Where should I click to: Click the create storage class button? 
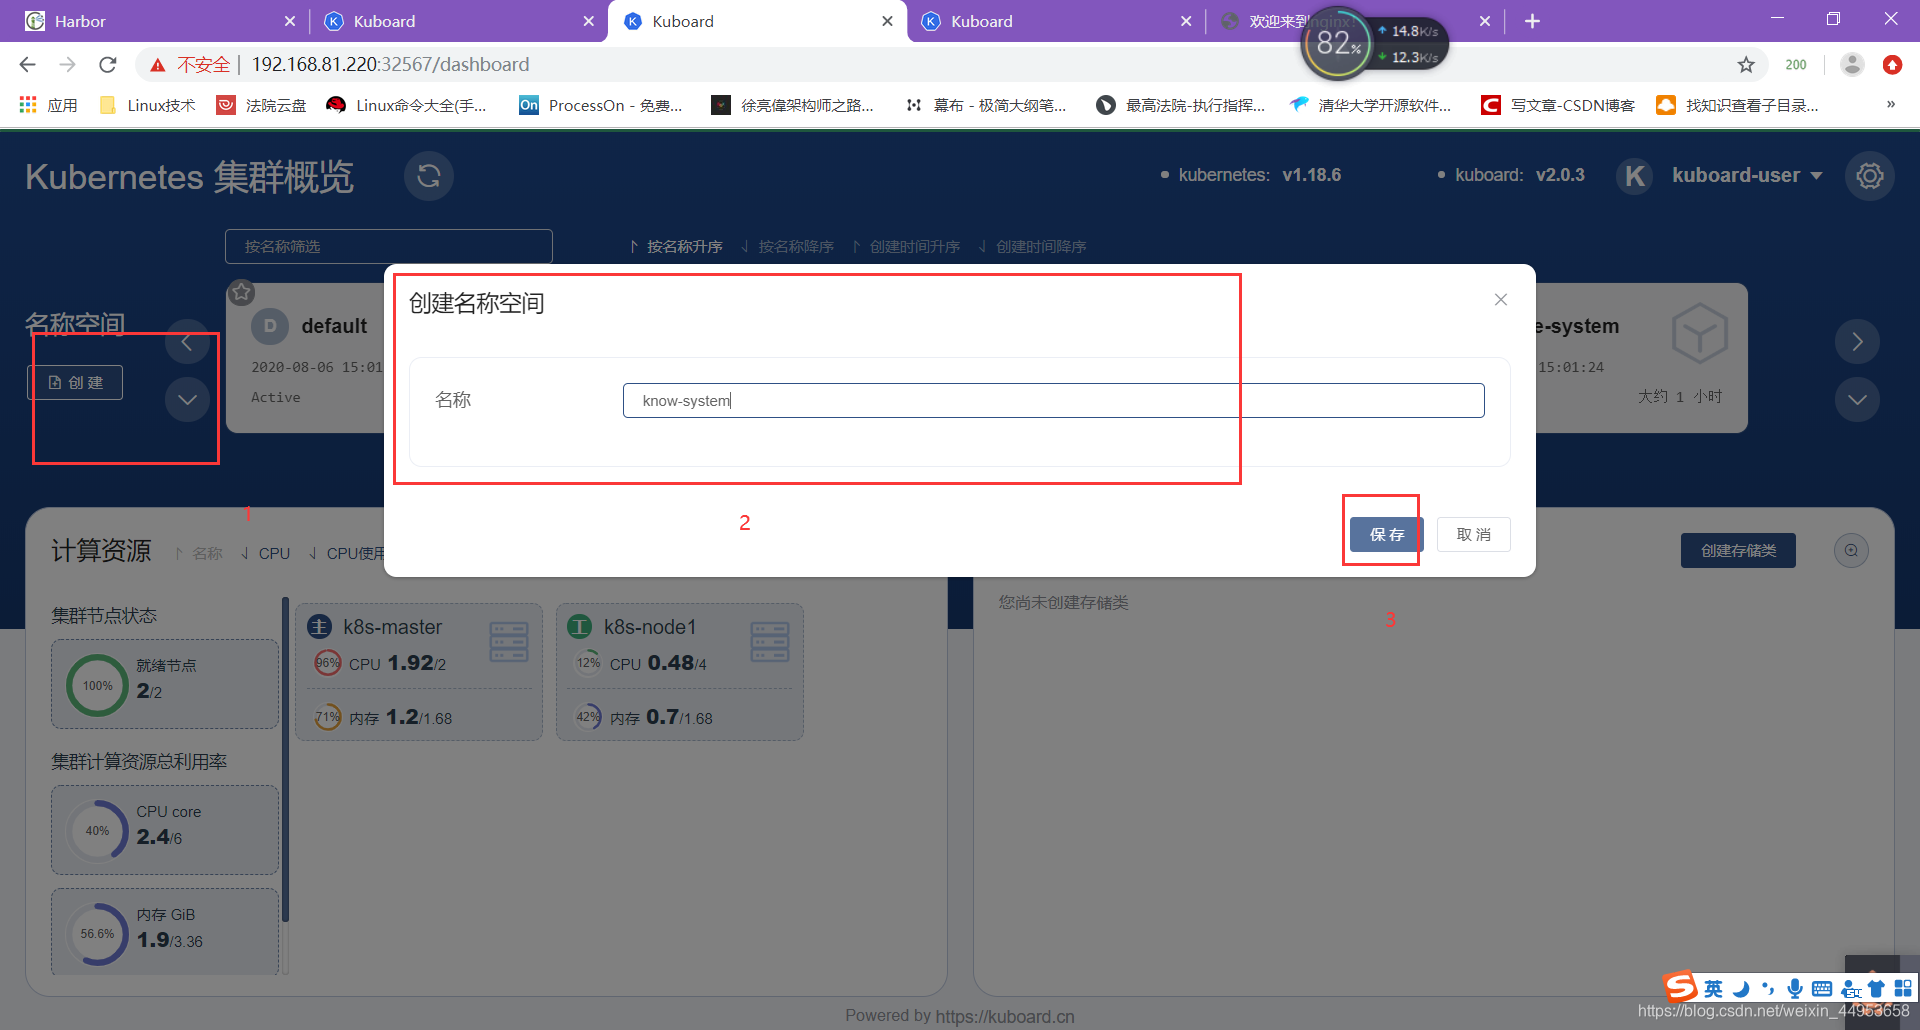1738,551
